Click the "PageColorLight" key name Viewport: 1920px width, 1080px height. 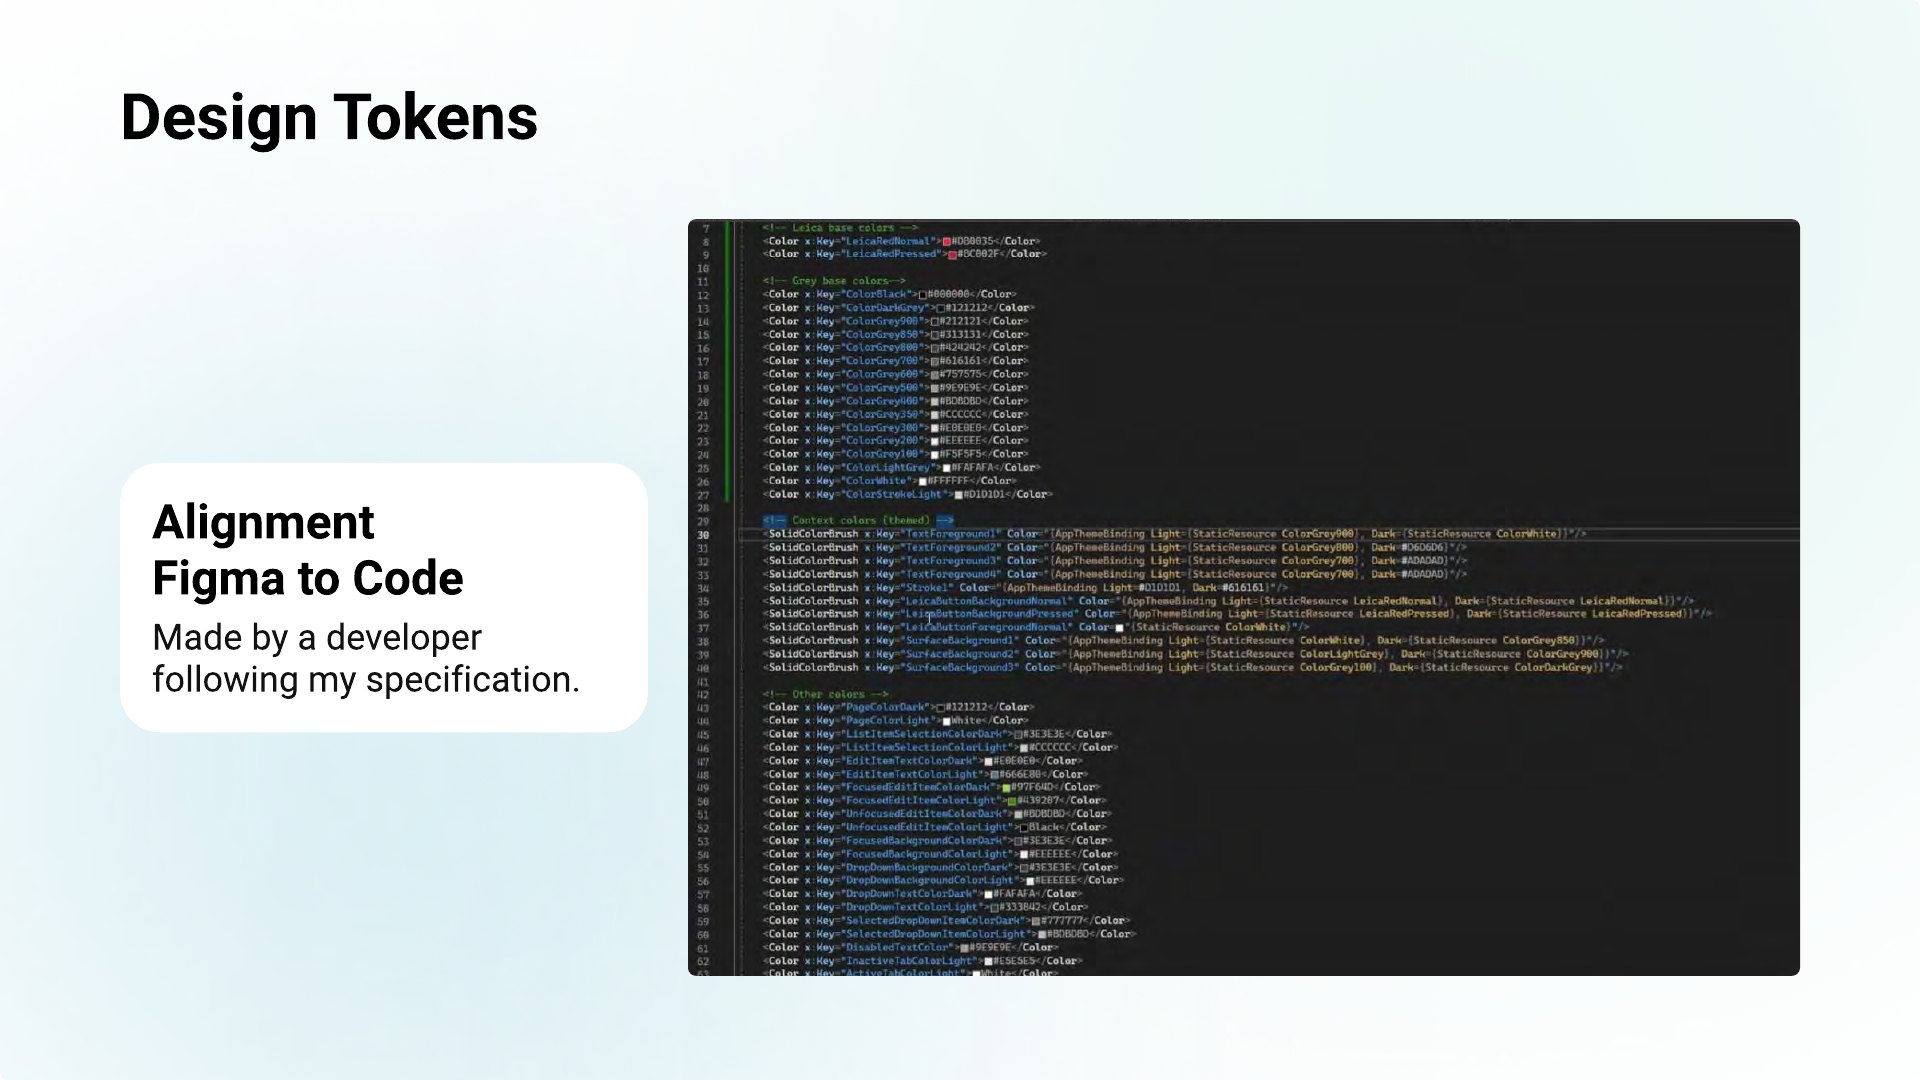888,721
